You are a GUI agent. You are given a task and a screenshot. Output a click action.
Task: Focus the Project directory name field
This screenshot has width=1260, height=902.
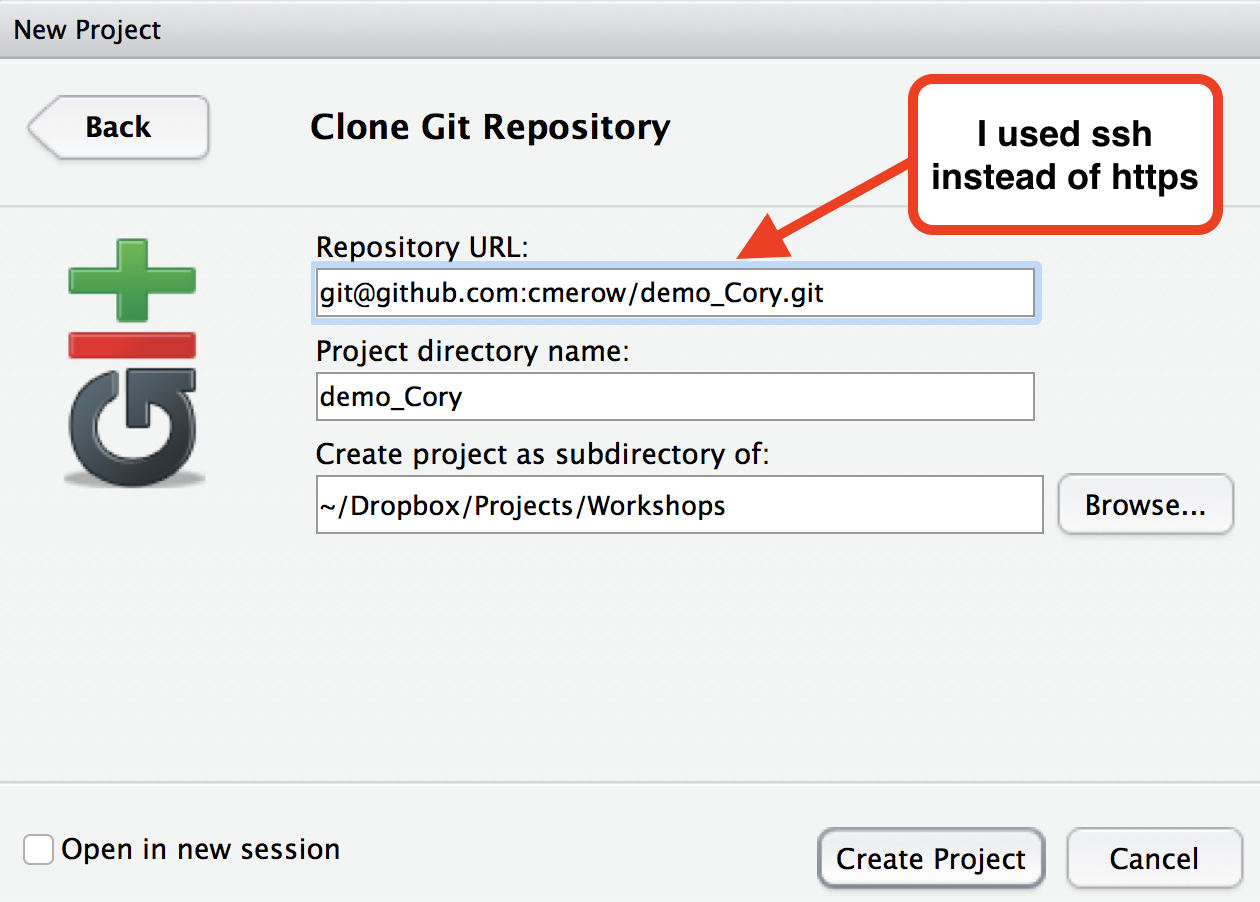pyautogui.click(x=675, y=397)
